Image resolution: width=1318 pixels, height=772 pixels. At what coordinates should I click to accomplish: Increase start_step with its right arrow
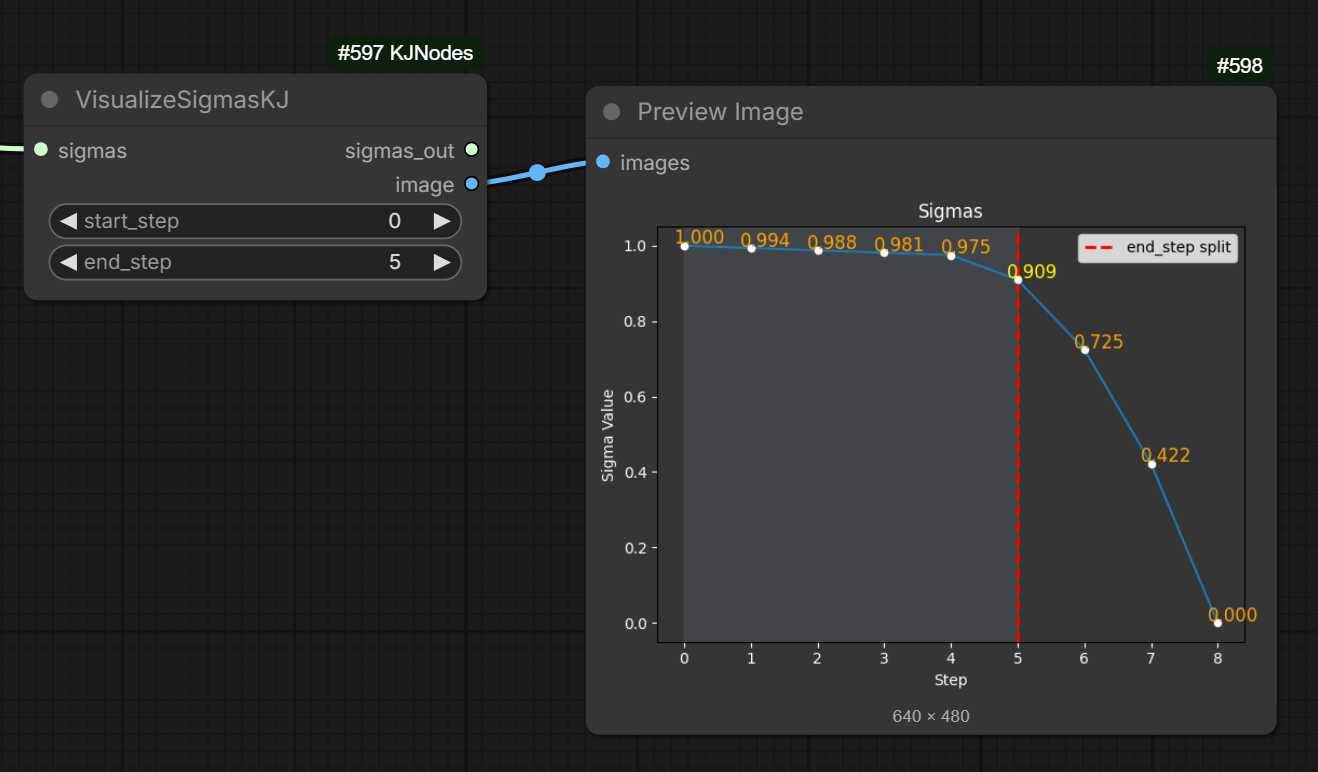[x=442, y=221]
